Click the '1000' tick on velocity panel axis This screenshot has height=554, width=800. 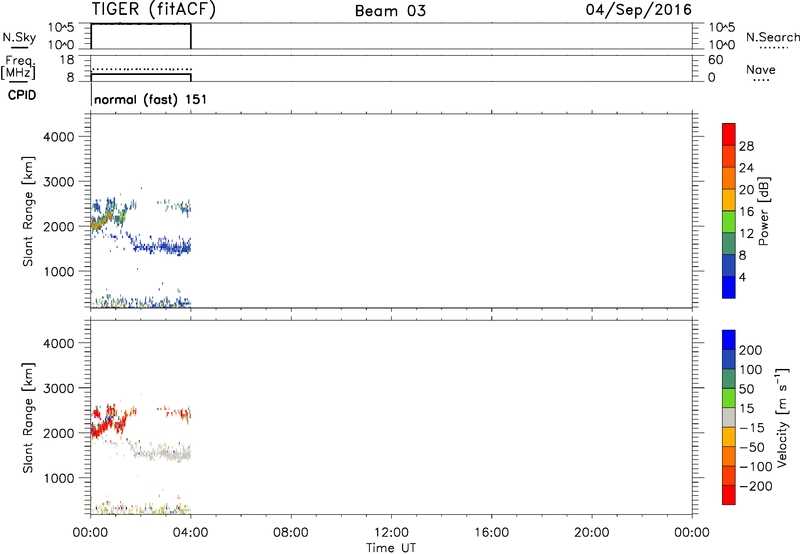coord(59,478)
